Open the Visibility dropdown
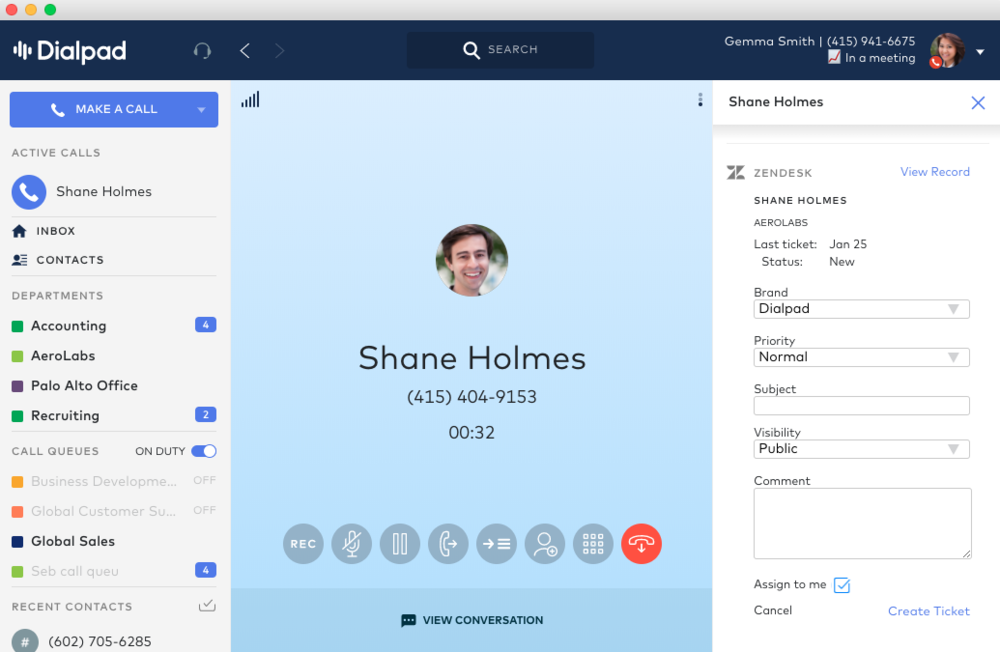Viewport: 1000px width, 652px height. [x=862, y=449]
